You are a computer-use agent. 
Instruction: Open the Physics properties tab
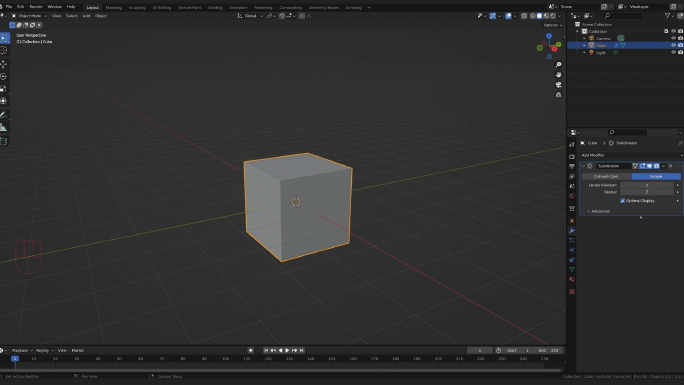[572, 250]
